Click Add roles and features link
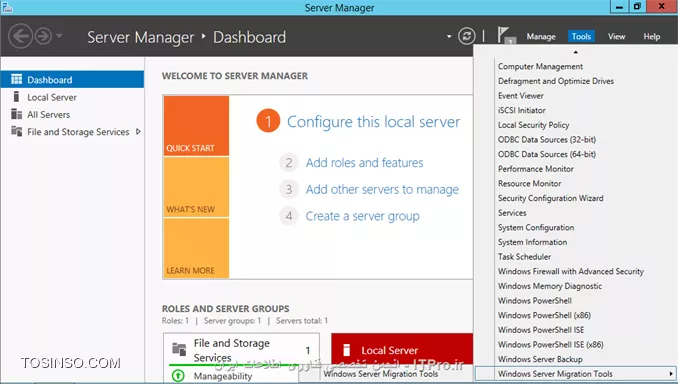The height and width of the screenshot is (384, 678). pyautogui.click(x=365, y=163)
